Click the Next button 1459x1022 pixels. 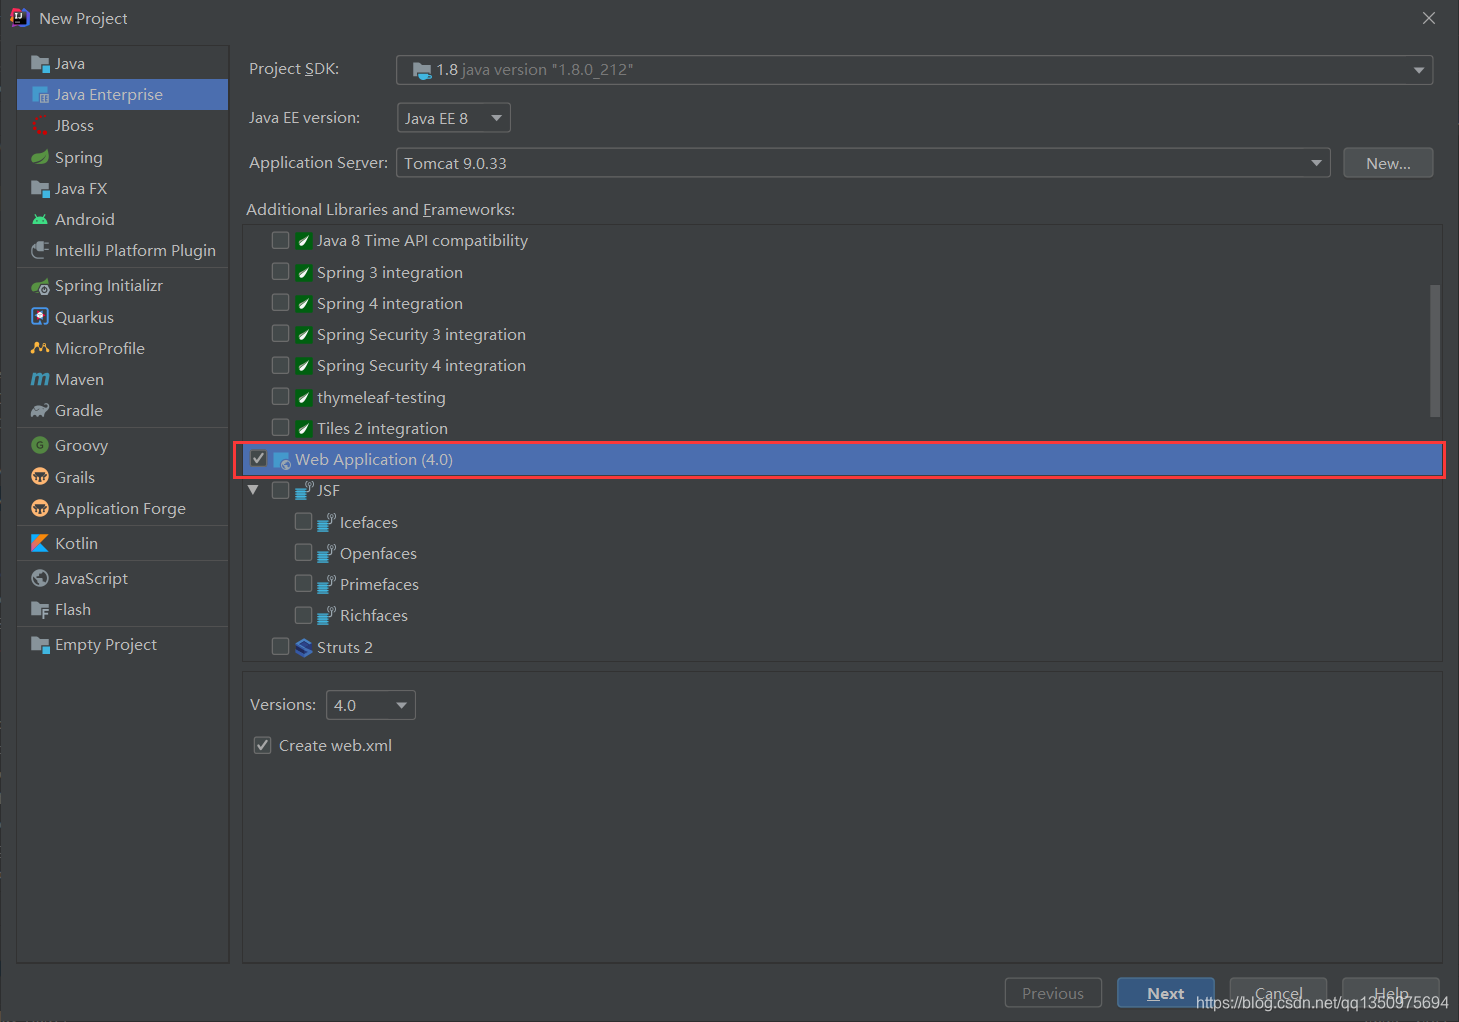[1166, 993]
